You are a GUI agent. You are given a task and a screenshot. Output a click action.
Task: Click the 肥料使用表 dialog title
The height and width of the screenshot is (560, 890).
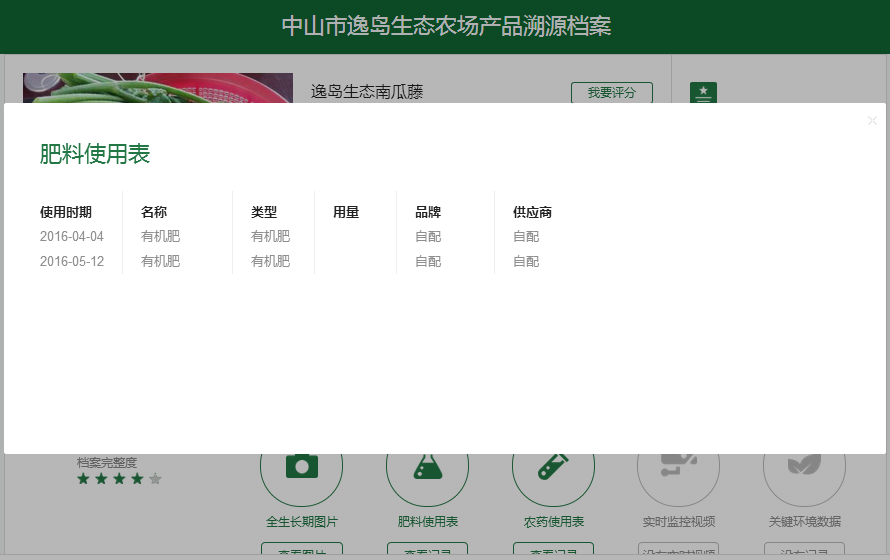(95, 154)
